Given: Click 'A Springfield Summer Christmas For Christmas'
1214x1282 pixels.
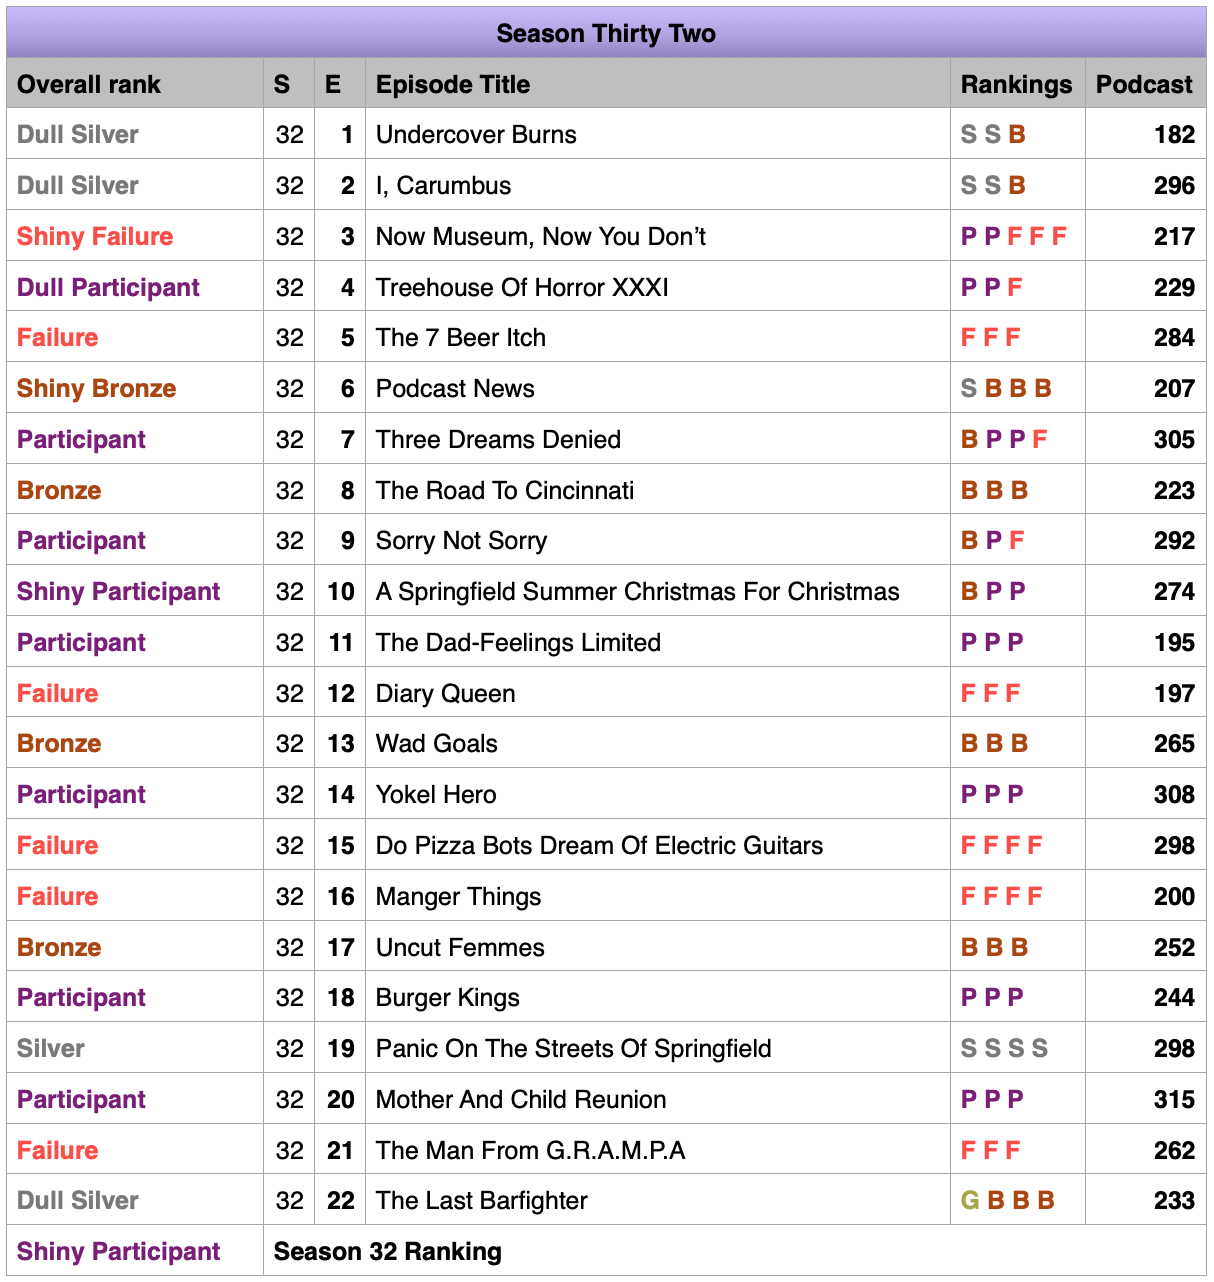Looking at the screenshot, I should (x=638, y=591).
